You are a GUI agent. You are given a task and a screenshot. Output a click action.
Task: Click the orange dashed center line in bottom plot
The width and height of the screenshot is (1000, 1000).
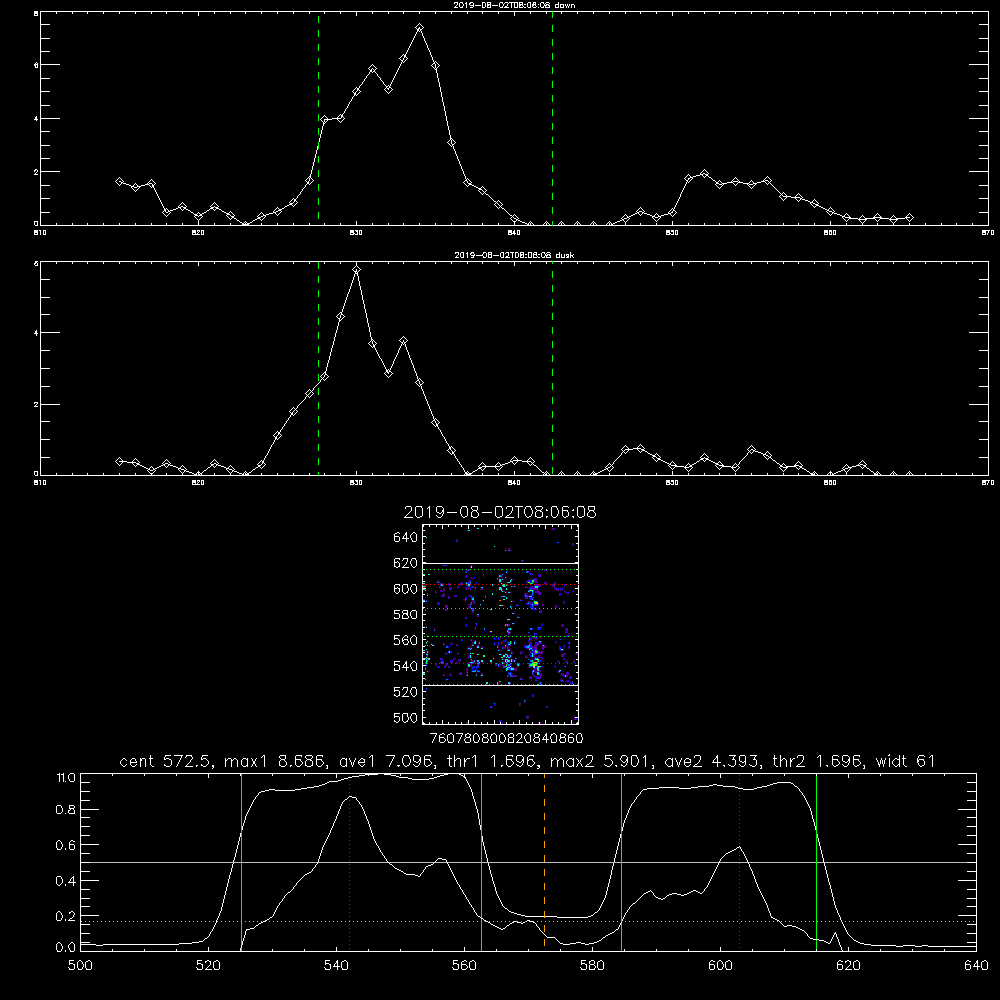pyautogui.click(x=544, y=861)
